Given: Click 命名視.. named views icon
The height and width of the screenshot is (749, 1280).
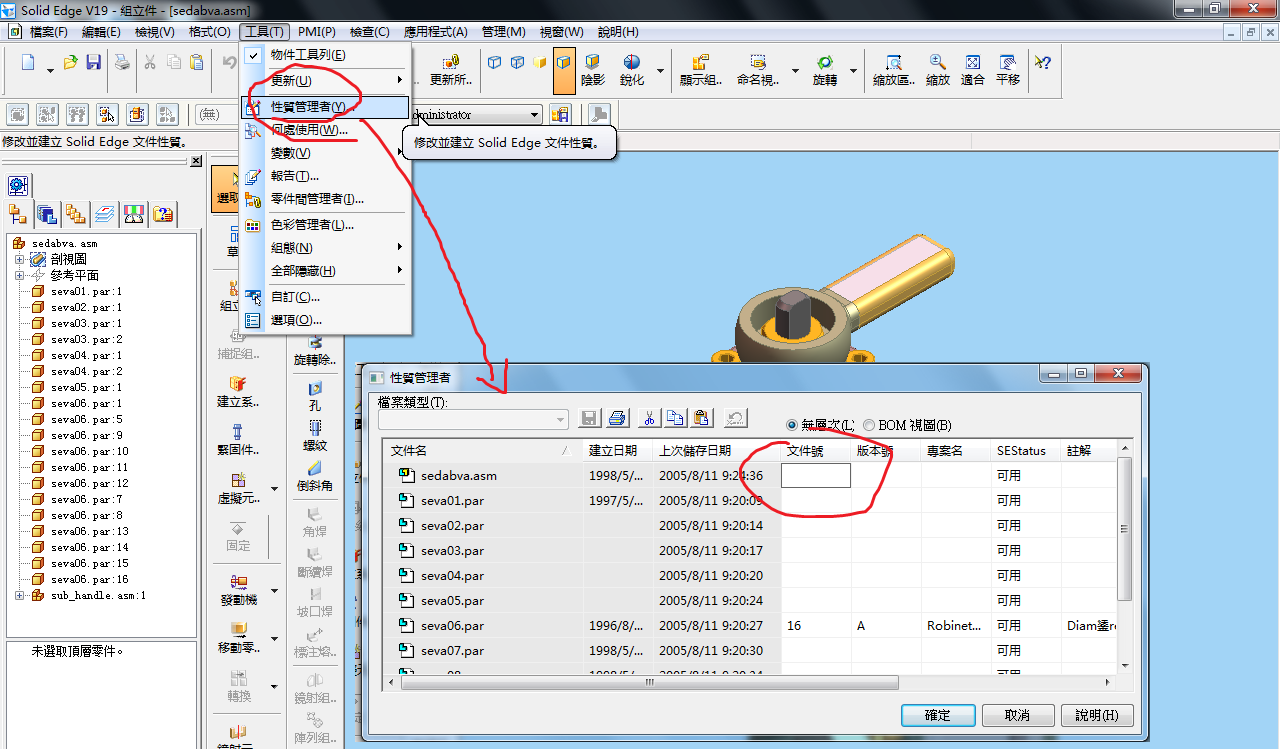Looking at the screenshot, I should point(758,70).
